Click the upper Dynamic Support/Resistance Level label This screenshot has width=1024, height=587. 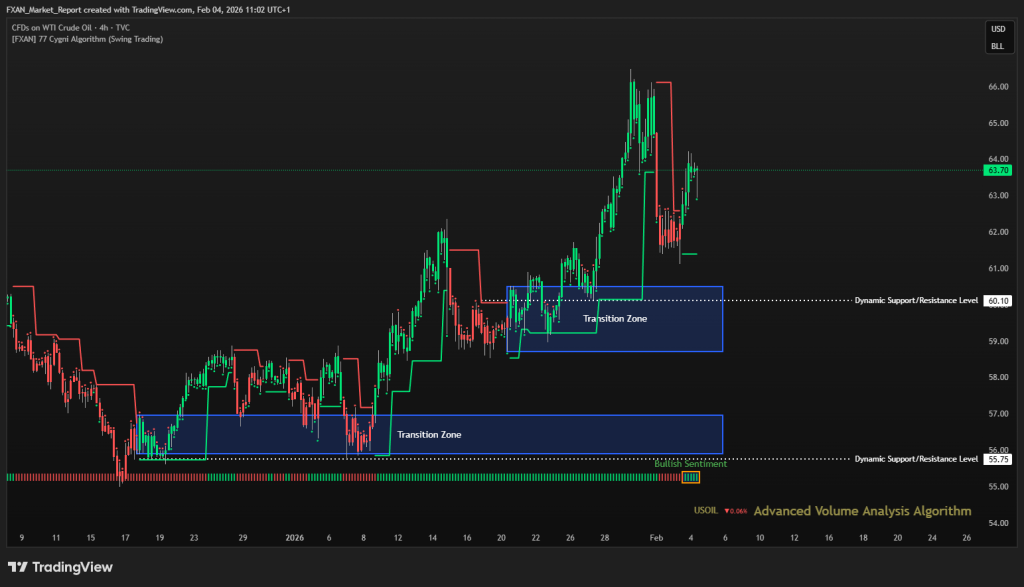916,300
